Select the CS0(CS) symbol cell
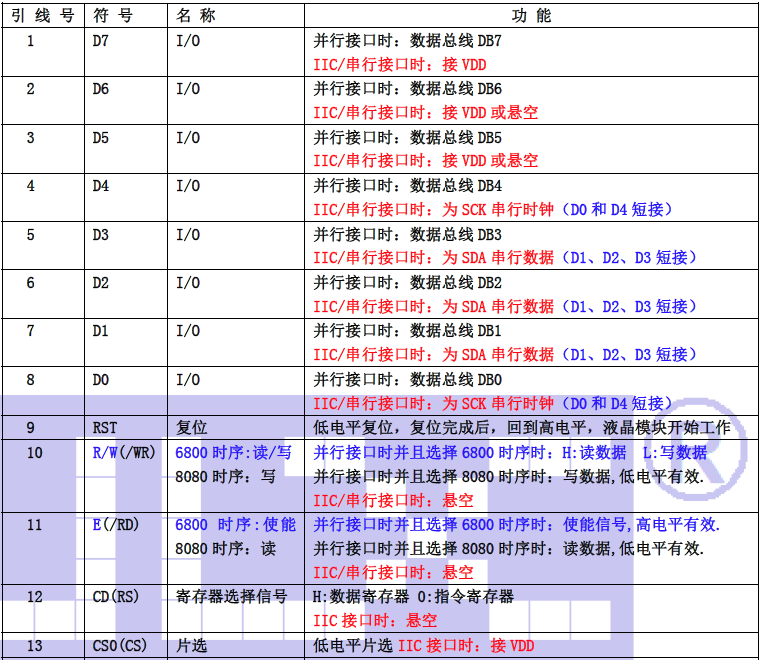 coord(119,646)
